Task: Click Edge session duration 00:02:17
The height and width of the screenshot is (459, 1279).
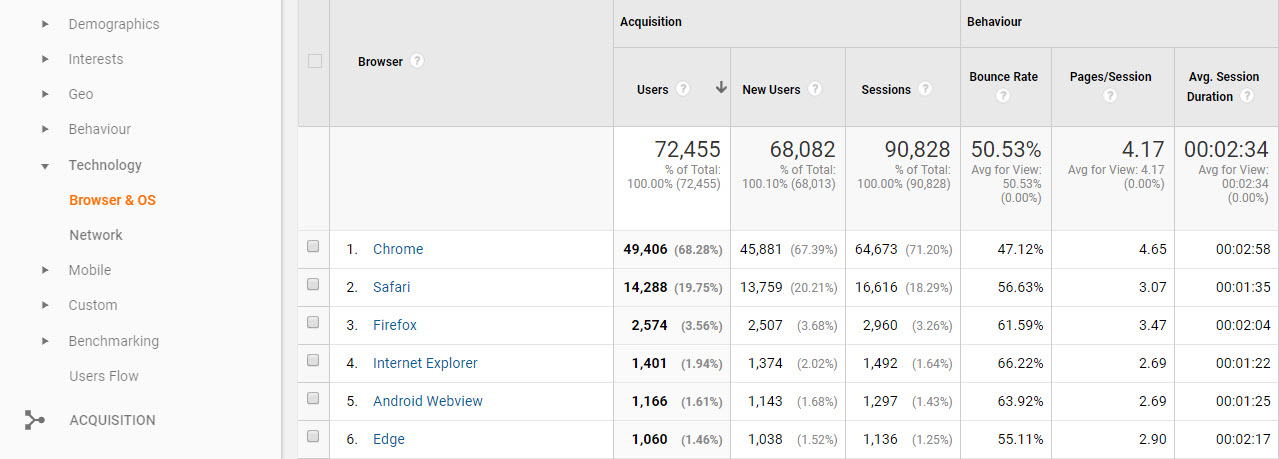Action: click(x=1243, y=439)
